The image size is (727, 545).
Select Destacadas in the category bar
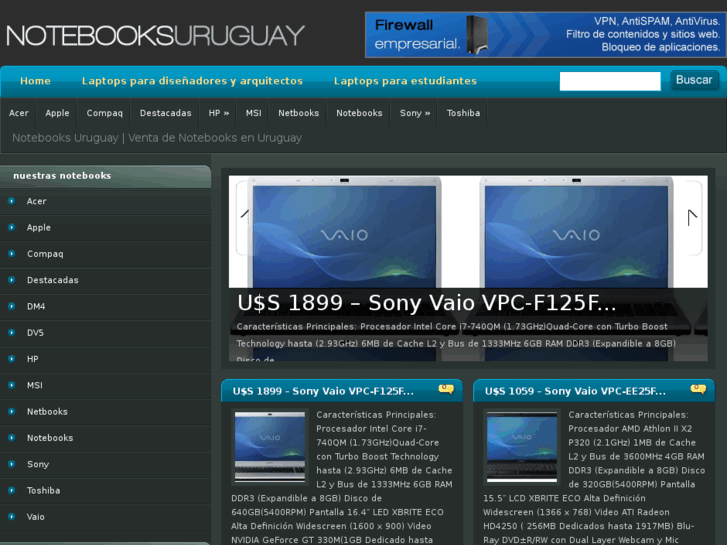(x=165, y=113)
